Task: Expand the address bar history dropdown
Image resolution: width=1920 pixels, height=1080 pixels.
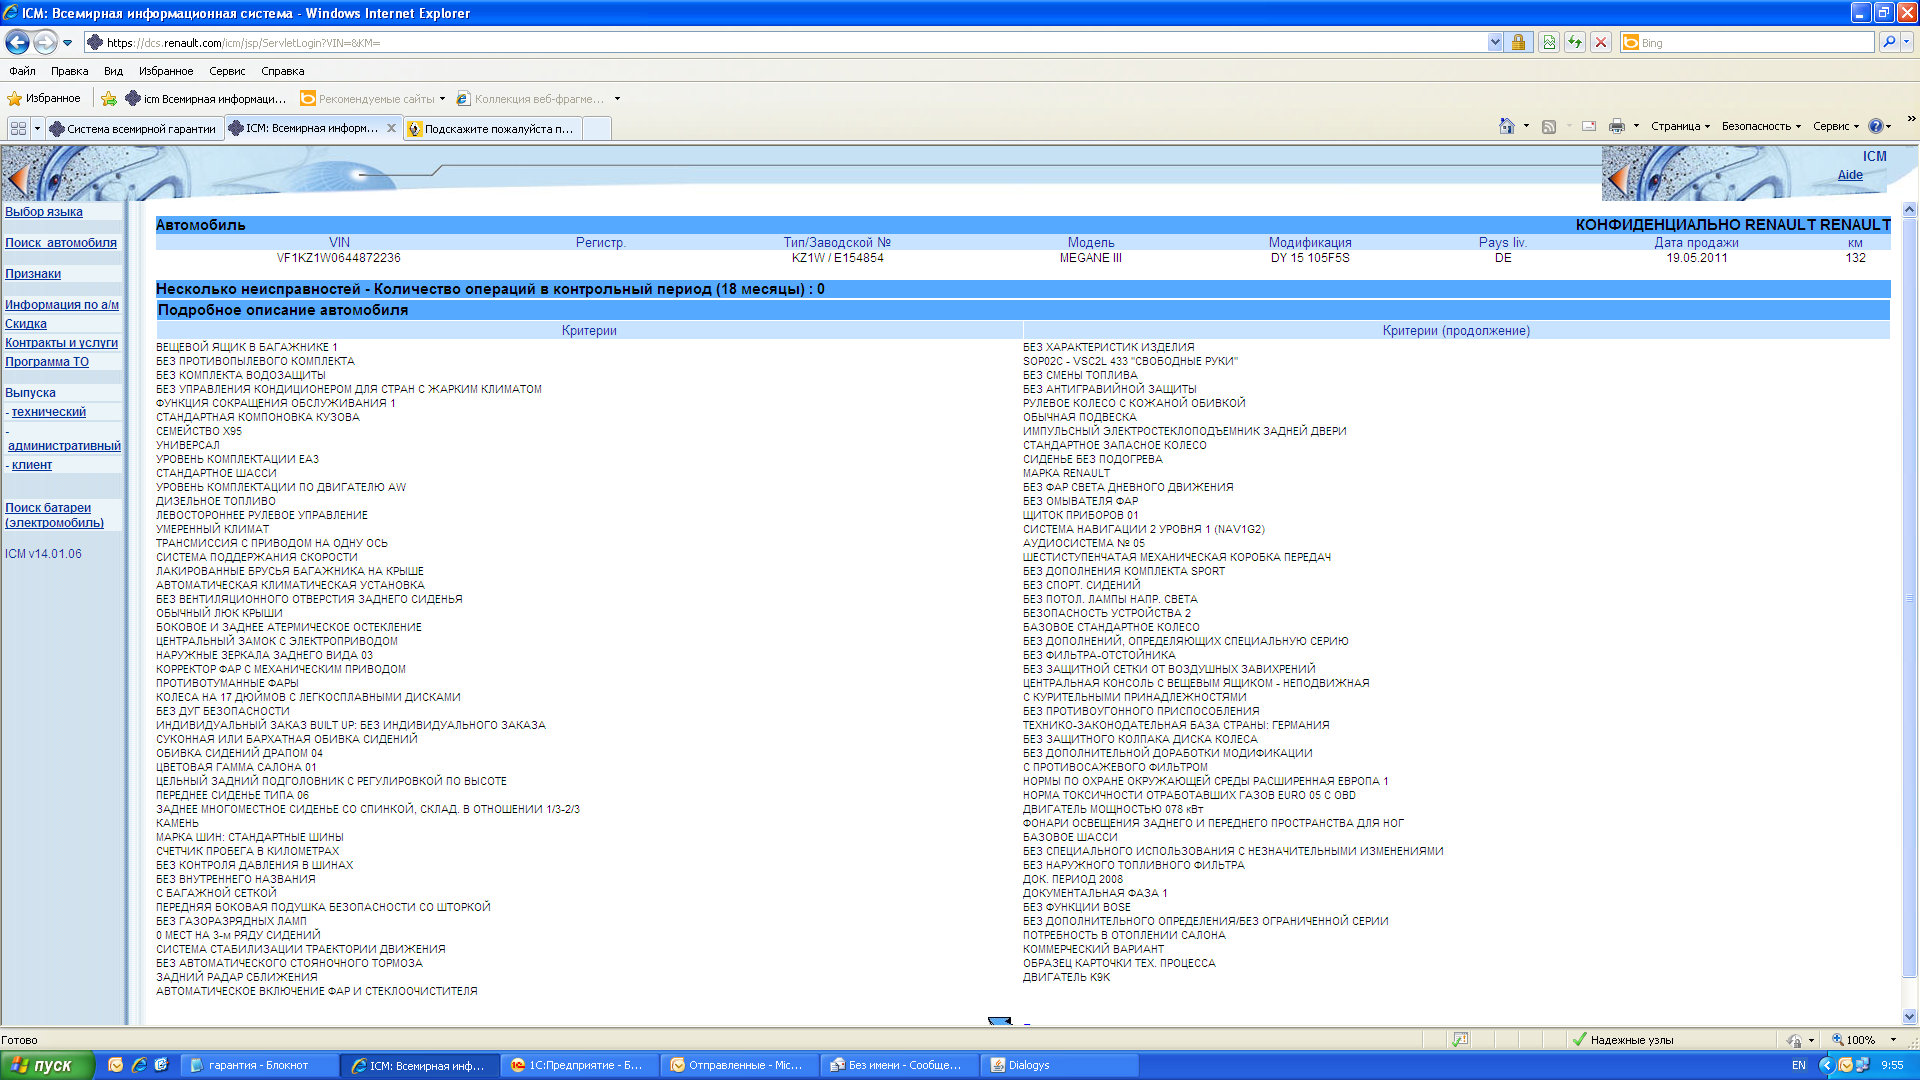Action: click(x=1495, y=42)
